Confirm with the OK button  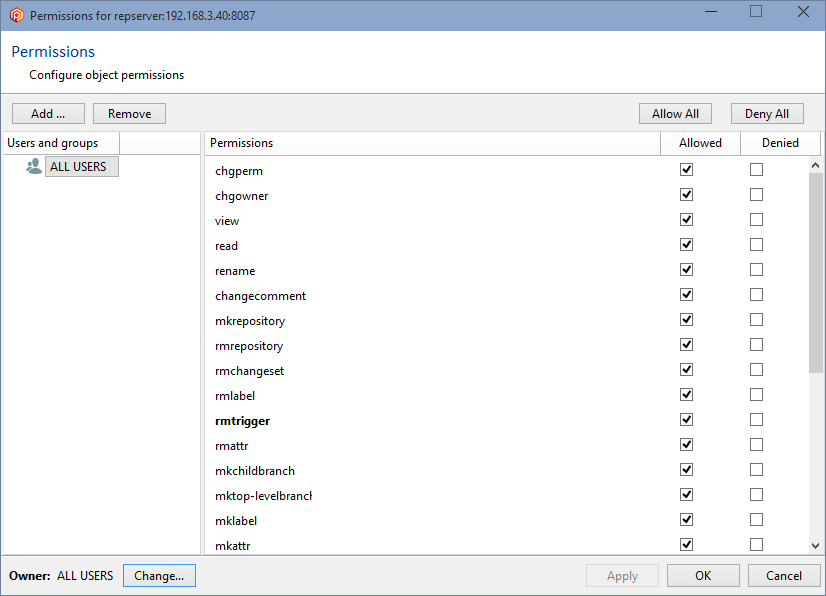(x=703, y=575)
